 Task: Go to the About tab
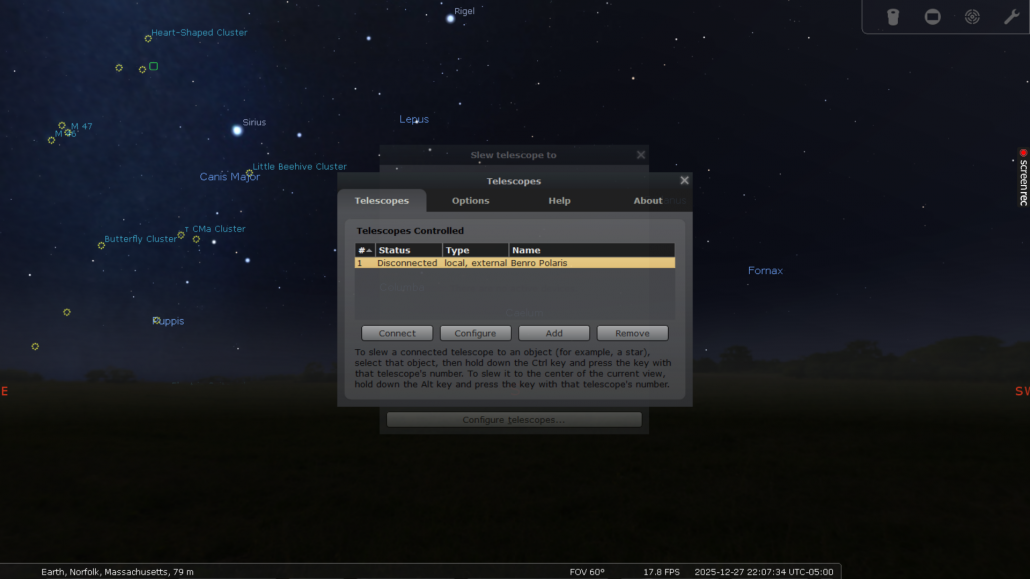(647, 201)
